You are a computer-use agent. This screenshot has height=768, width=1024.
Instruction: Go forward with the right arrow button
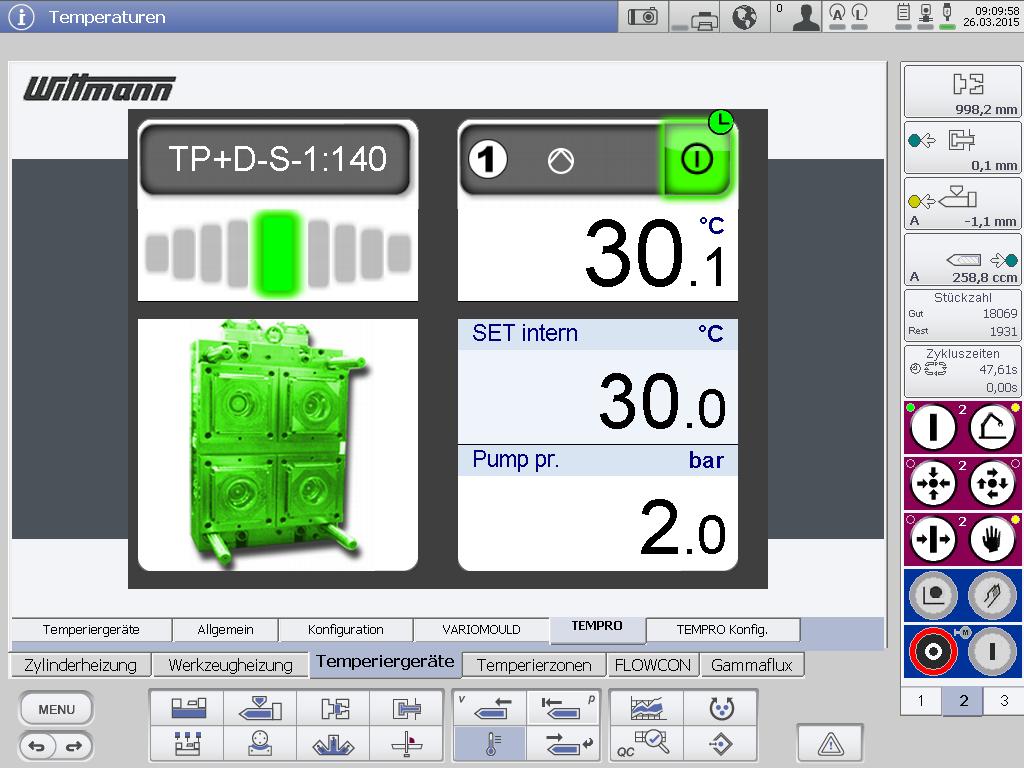[74, 746]
